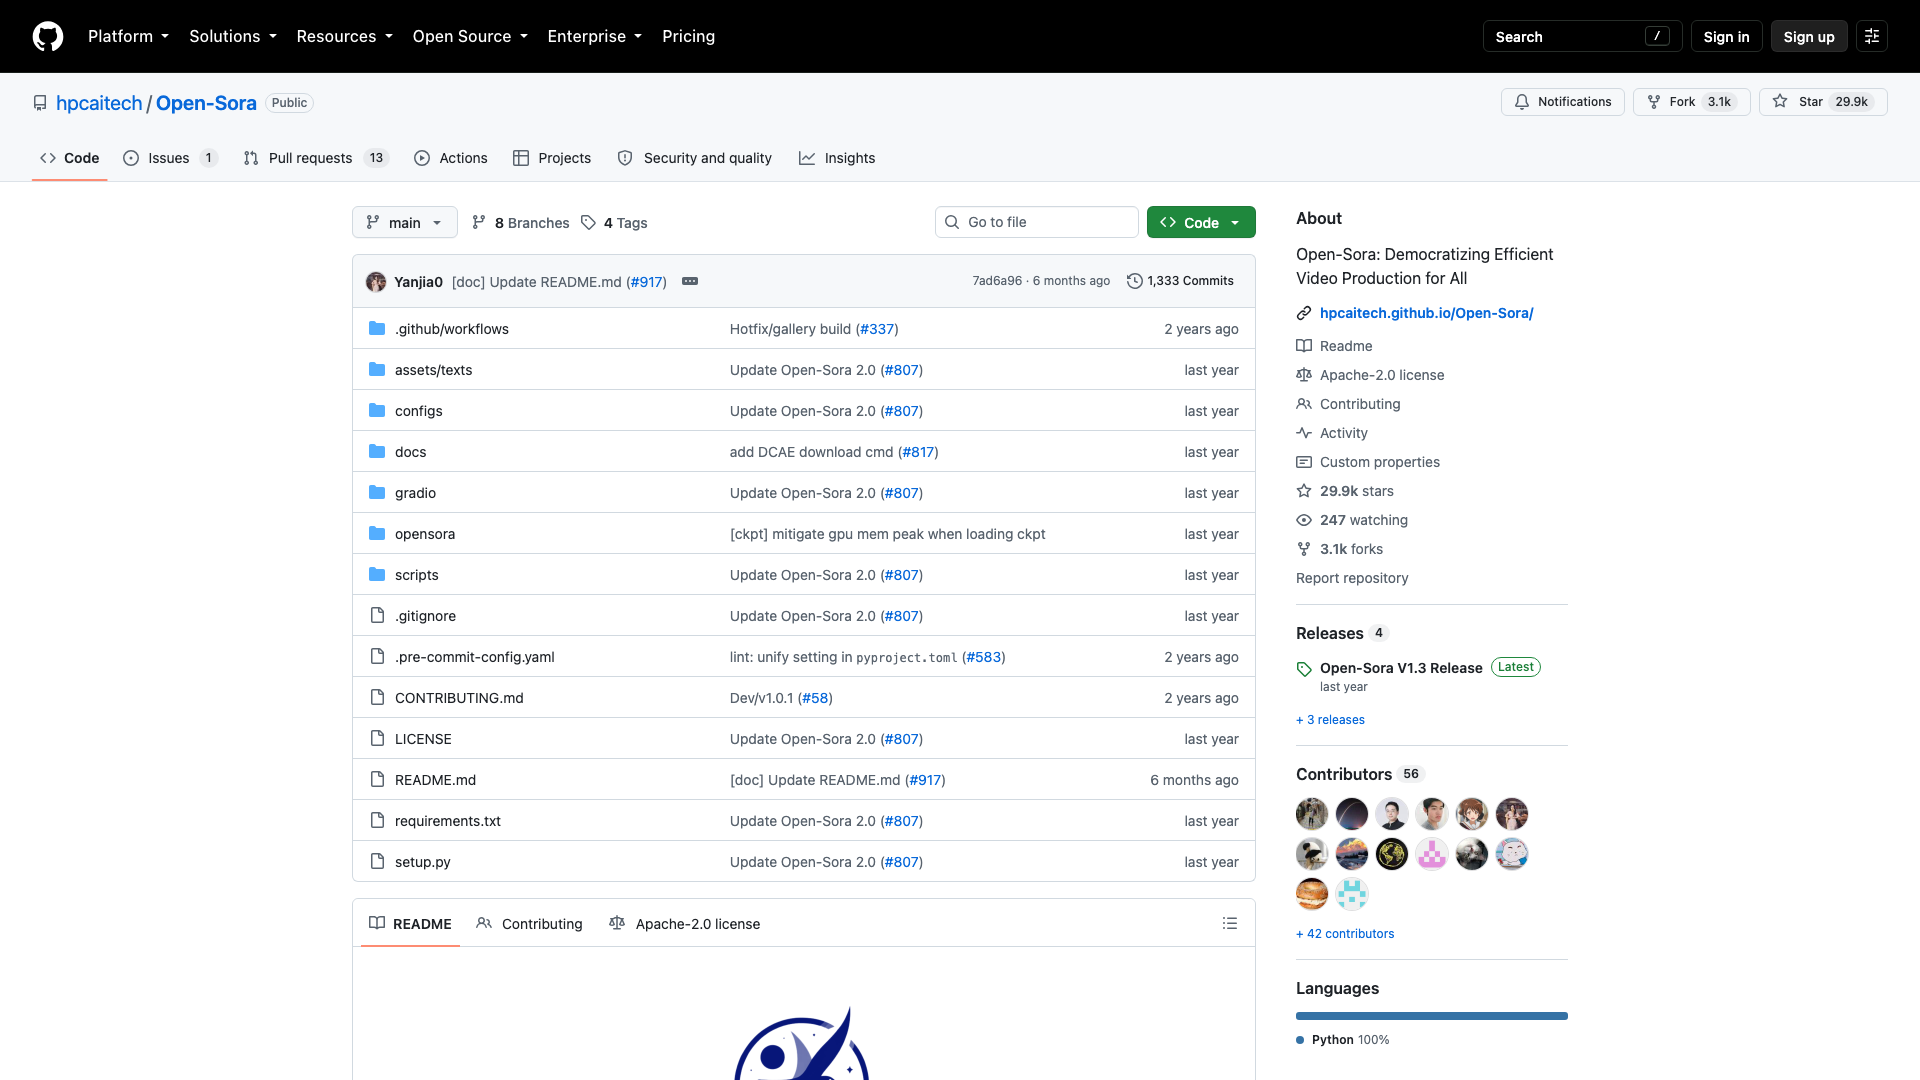This screenshot has height=1080, width=1920.
Task: Open the Actions tab
Action: [x=451, y=158]
